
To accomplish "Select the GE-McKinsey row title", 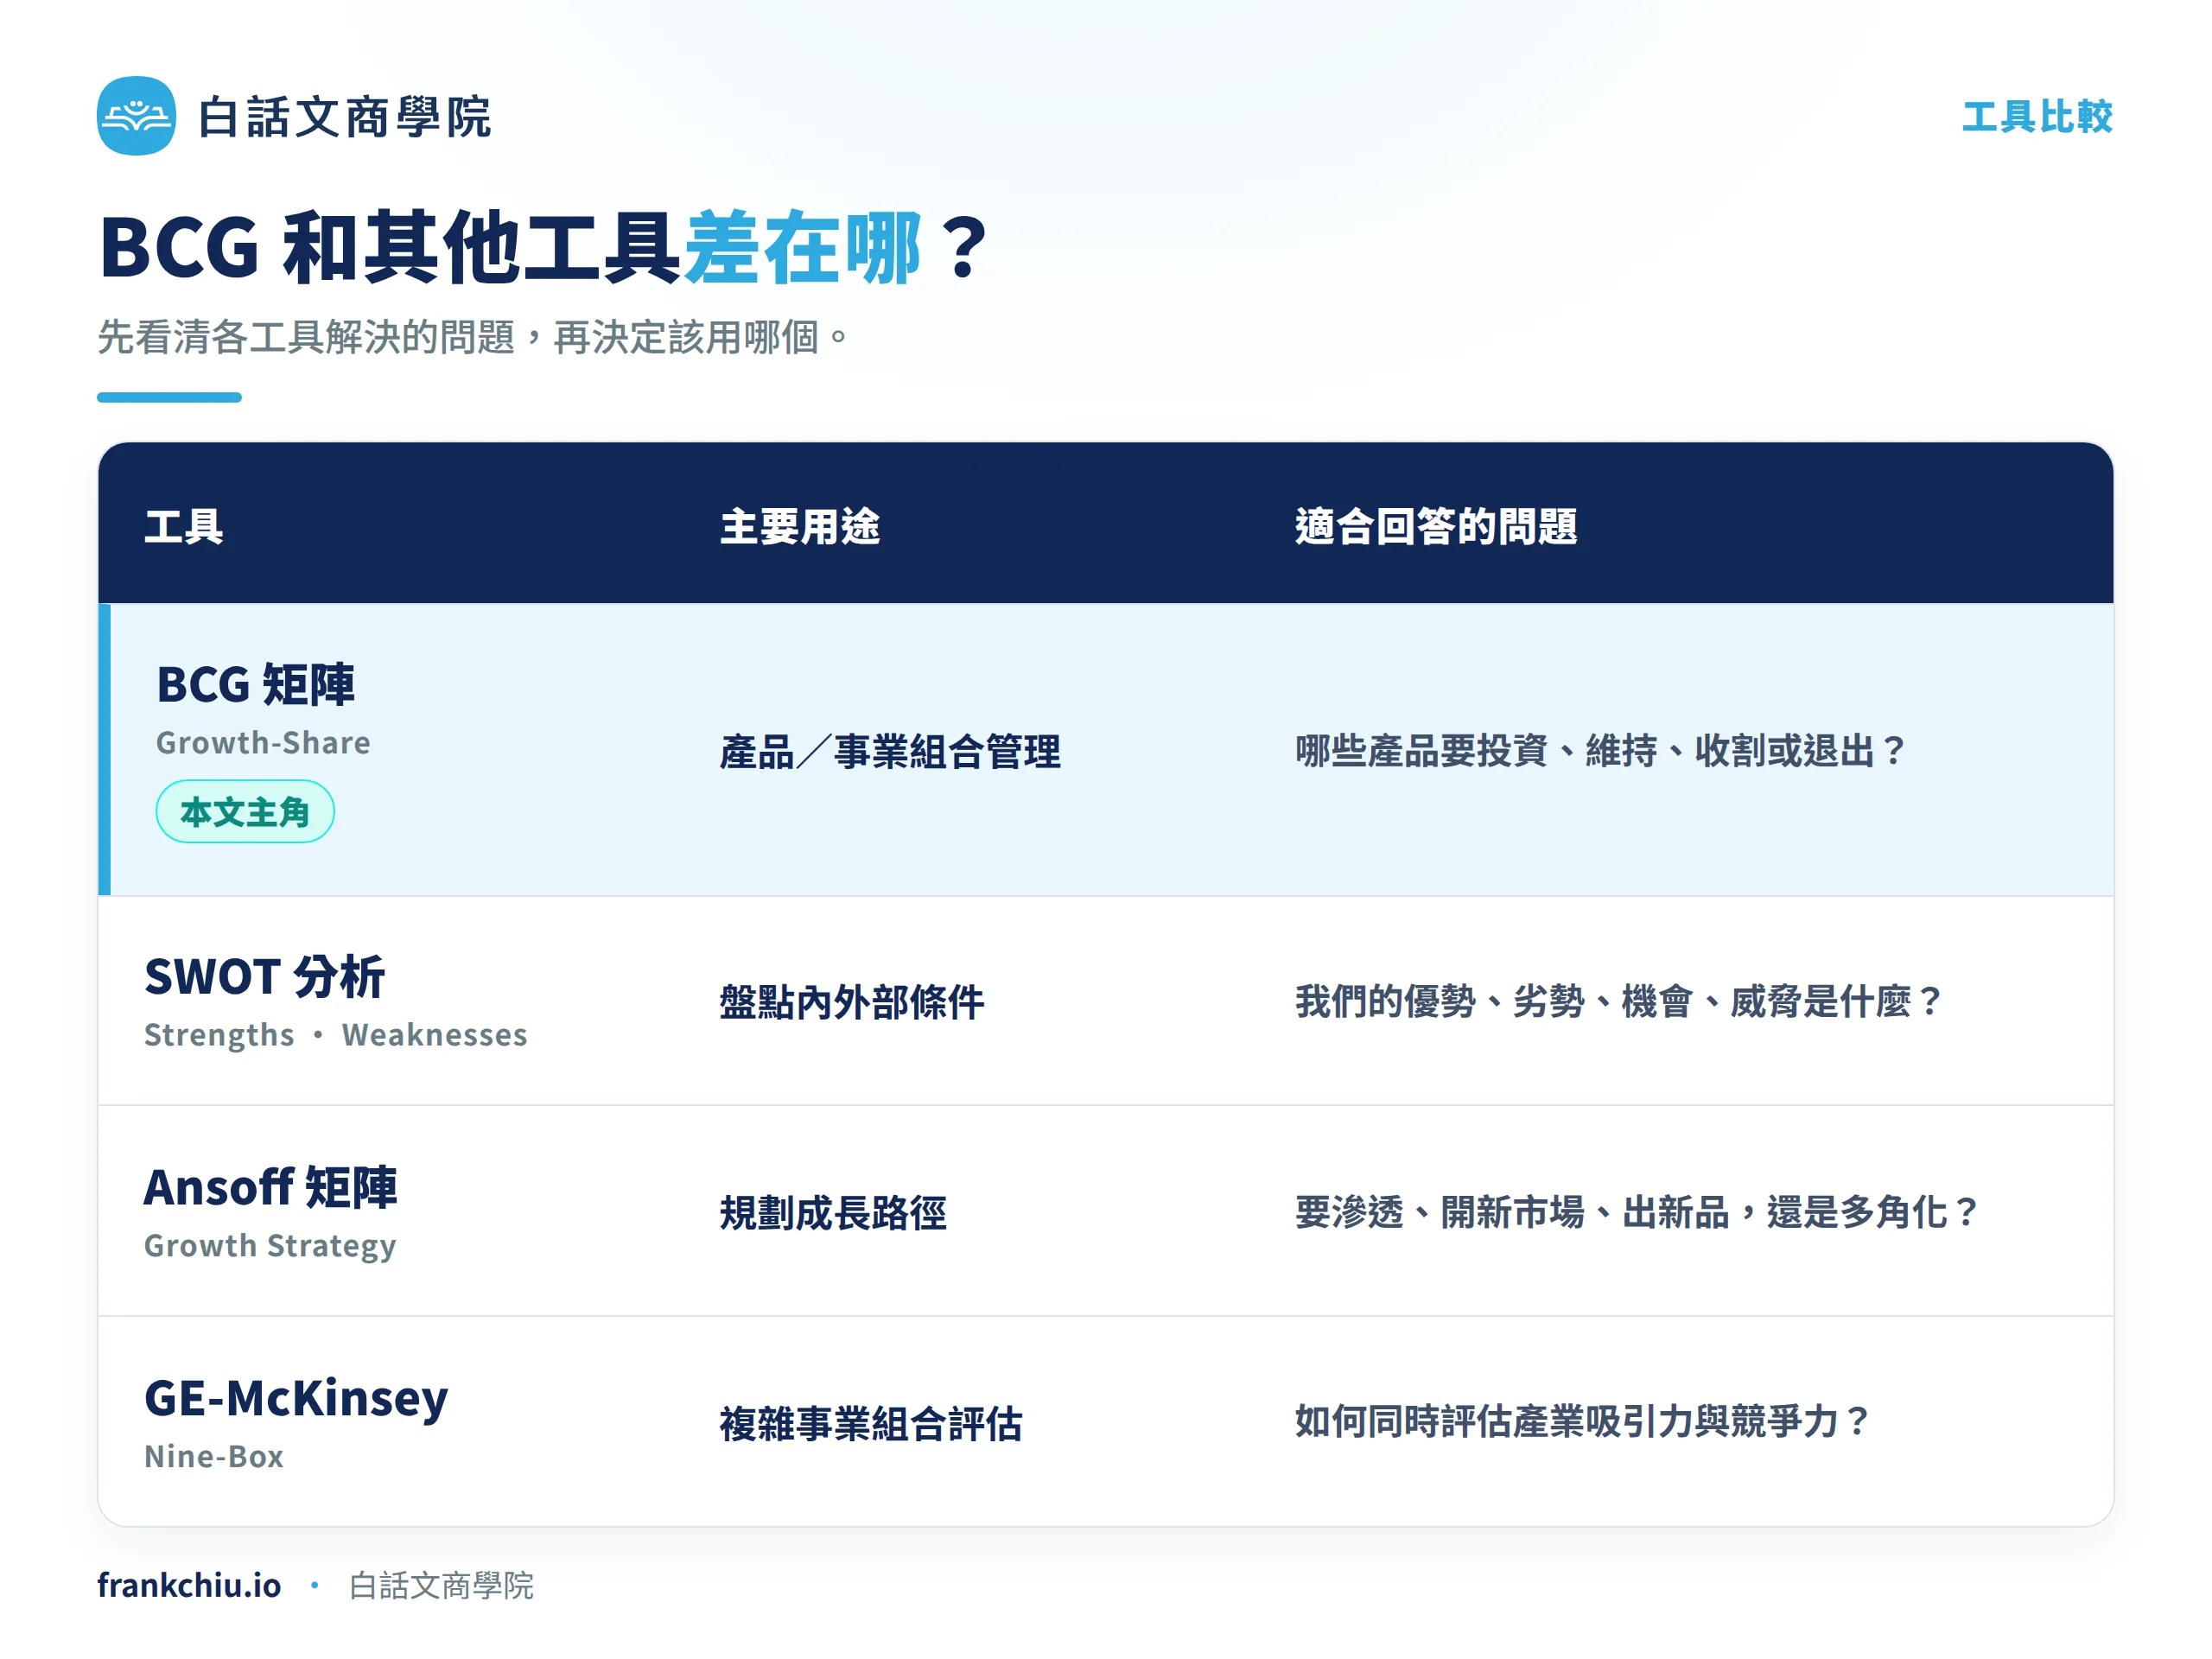I will pos(296,1399).
